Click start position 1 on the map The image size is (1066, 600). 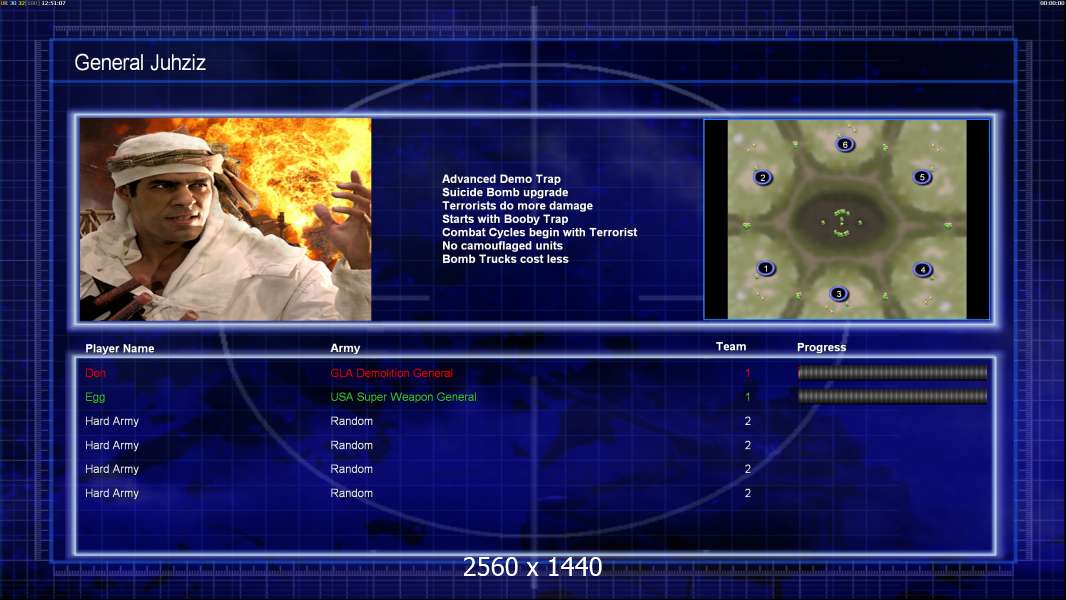point(766,268)
